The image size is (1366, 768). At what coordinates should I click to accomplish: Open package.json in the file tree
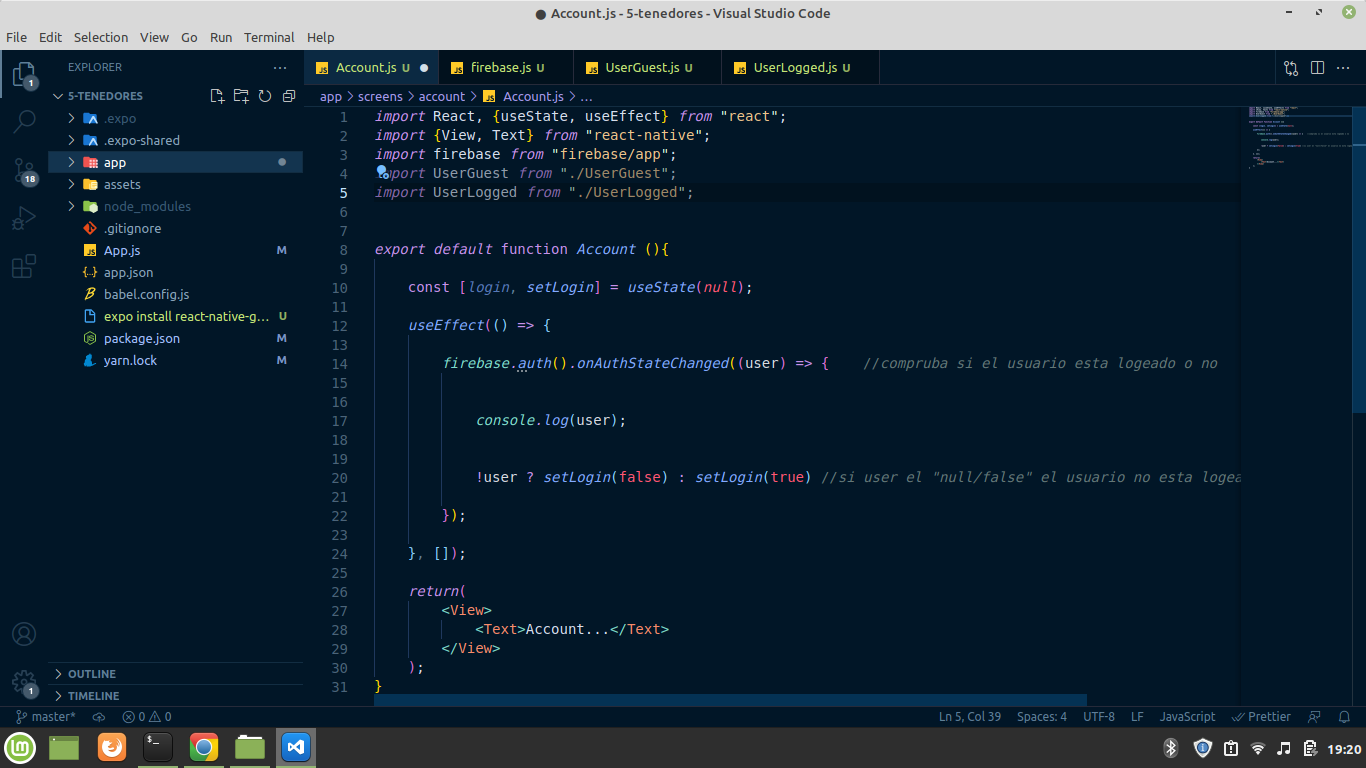(x=175, y=338)
